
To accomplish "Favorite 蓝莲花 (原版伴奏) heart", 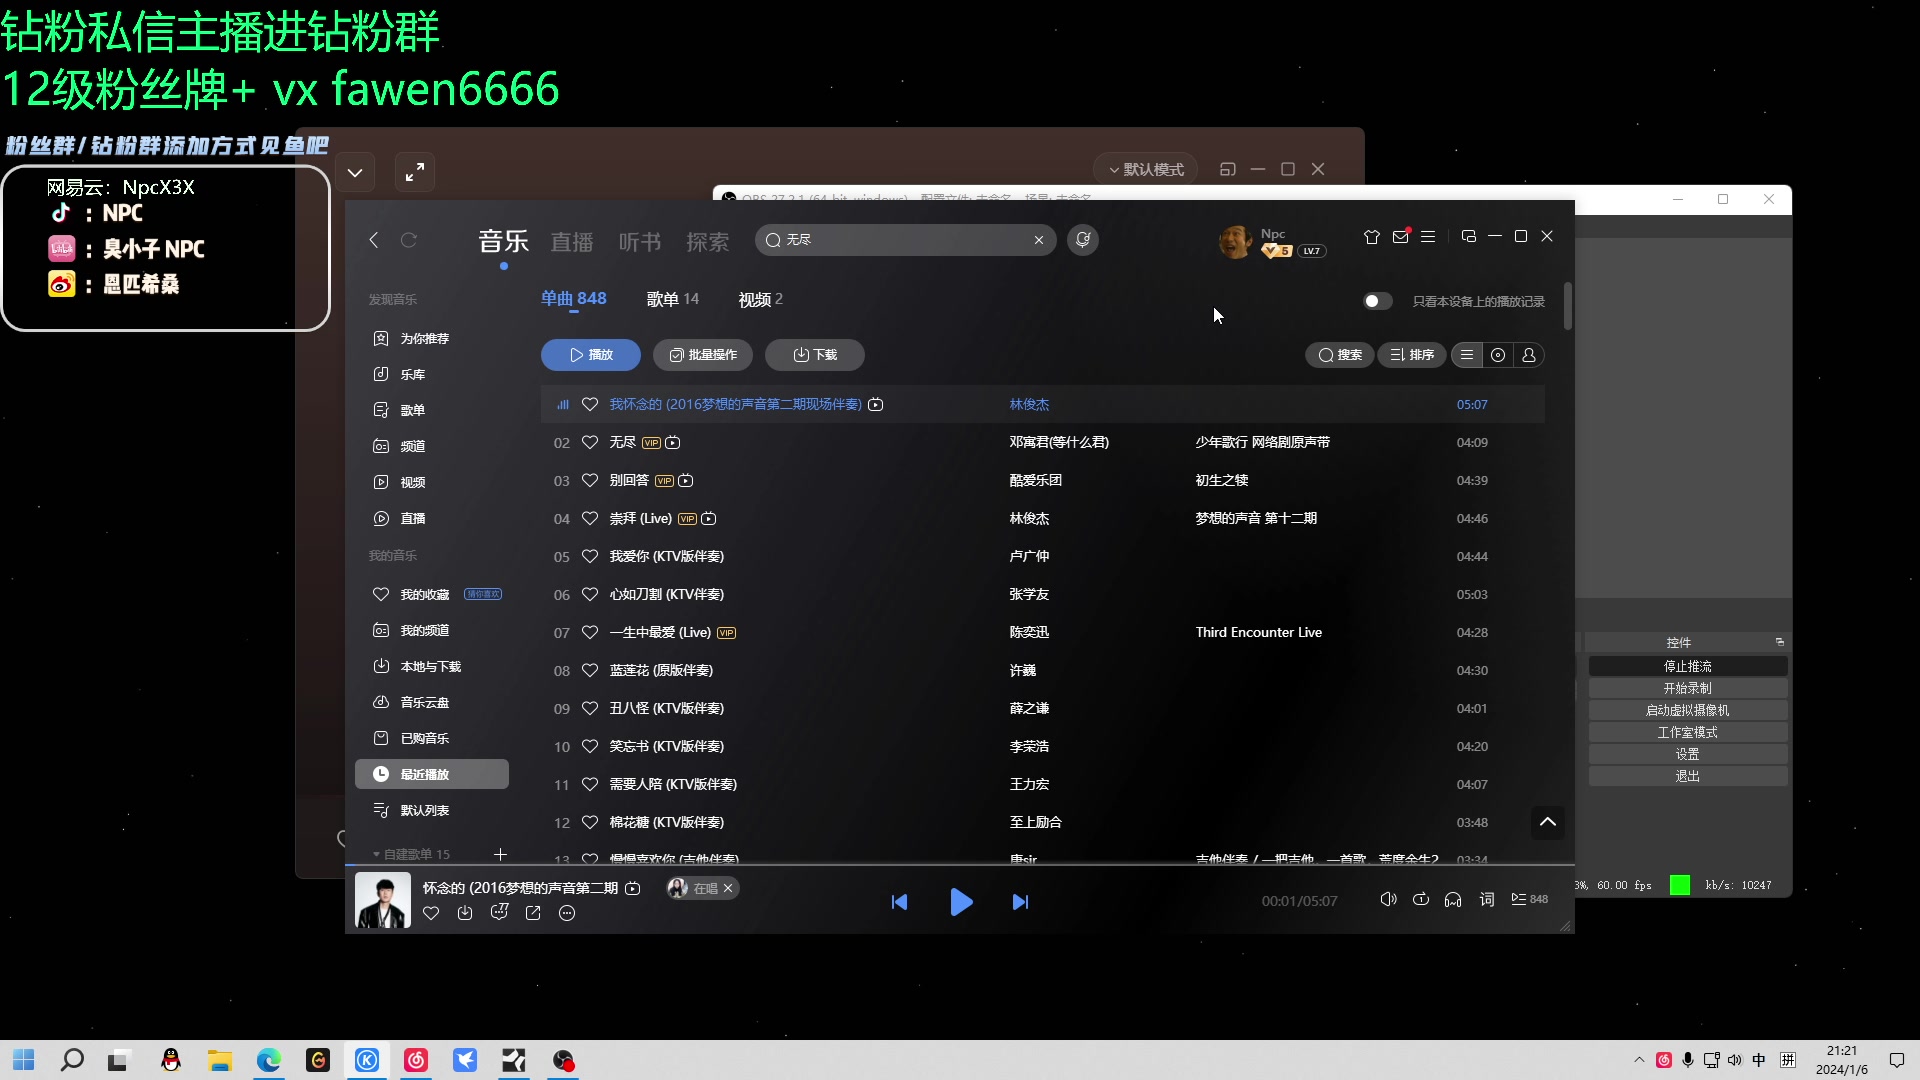I will pos(590,670).
